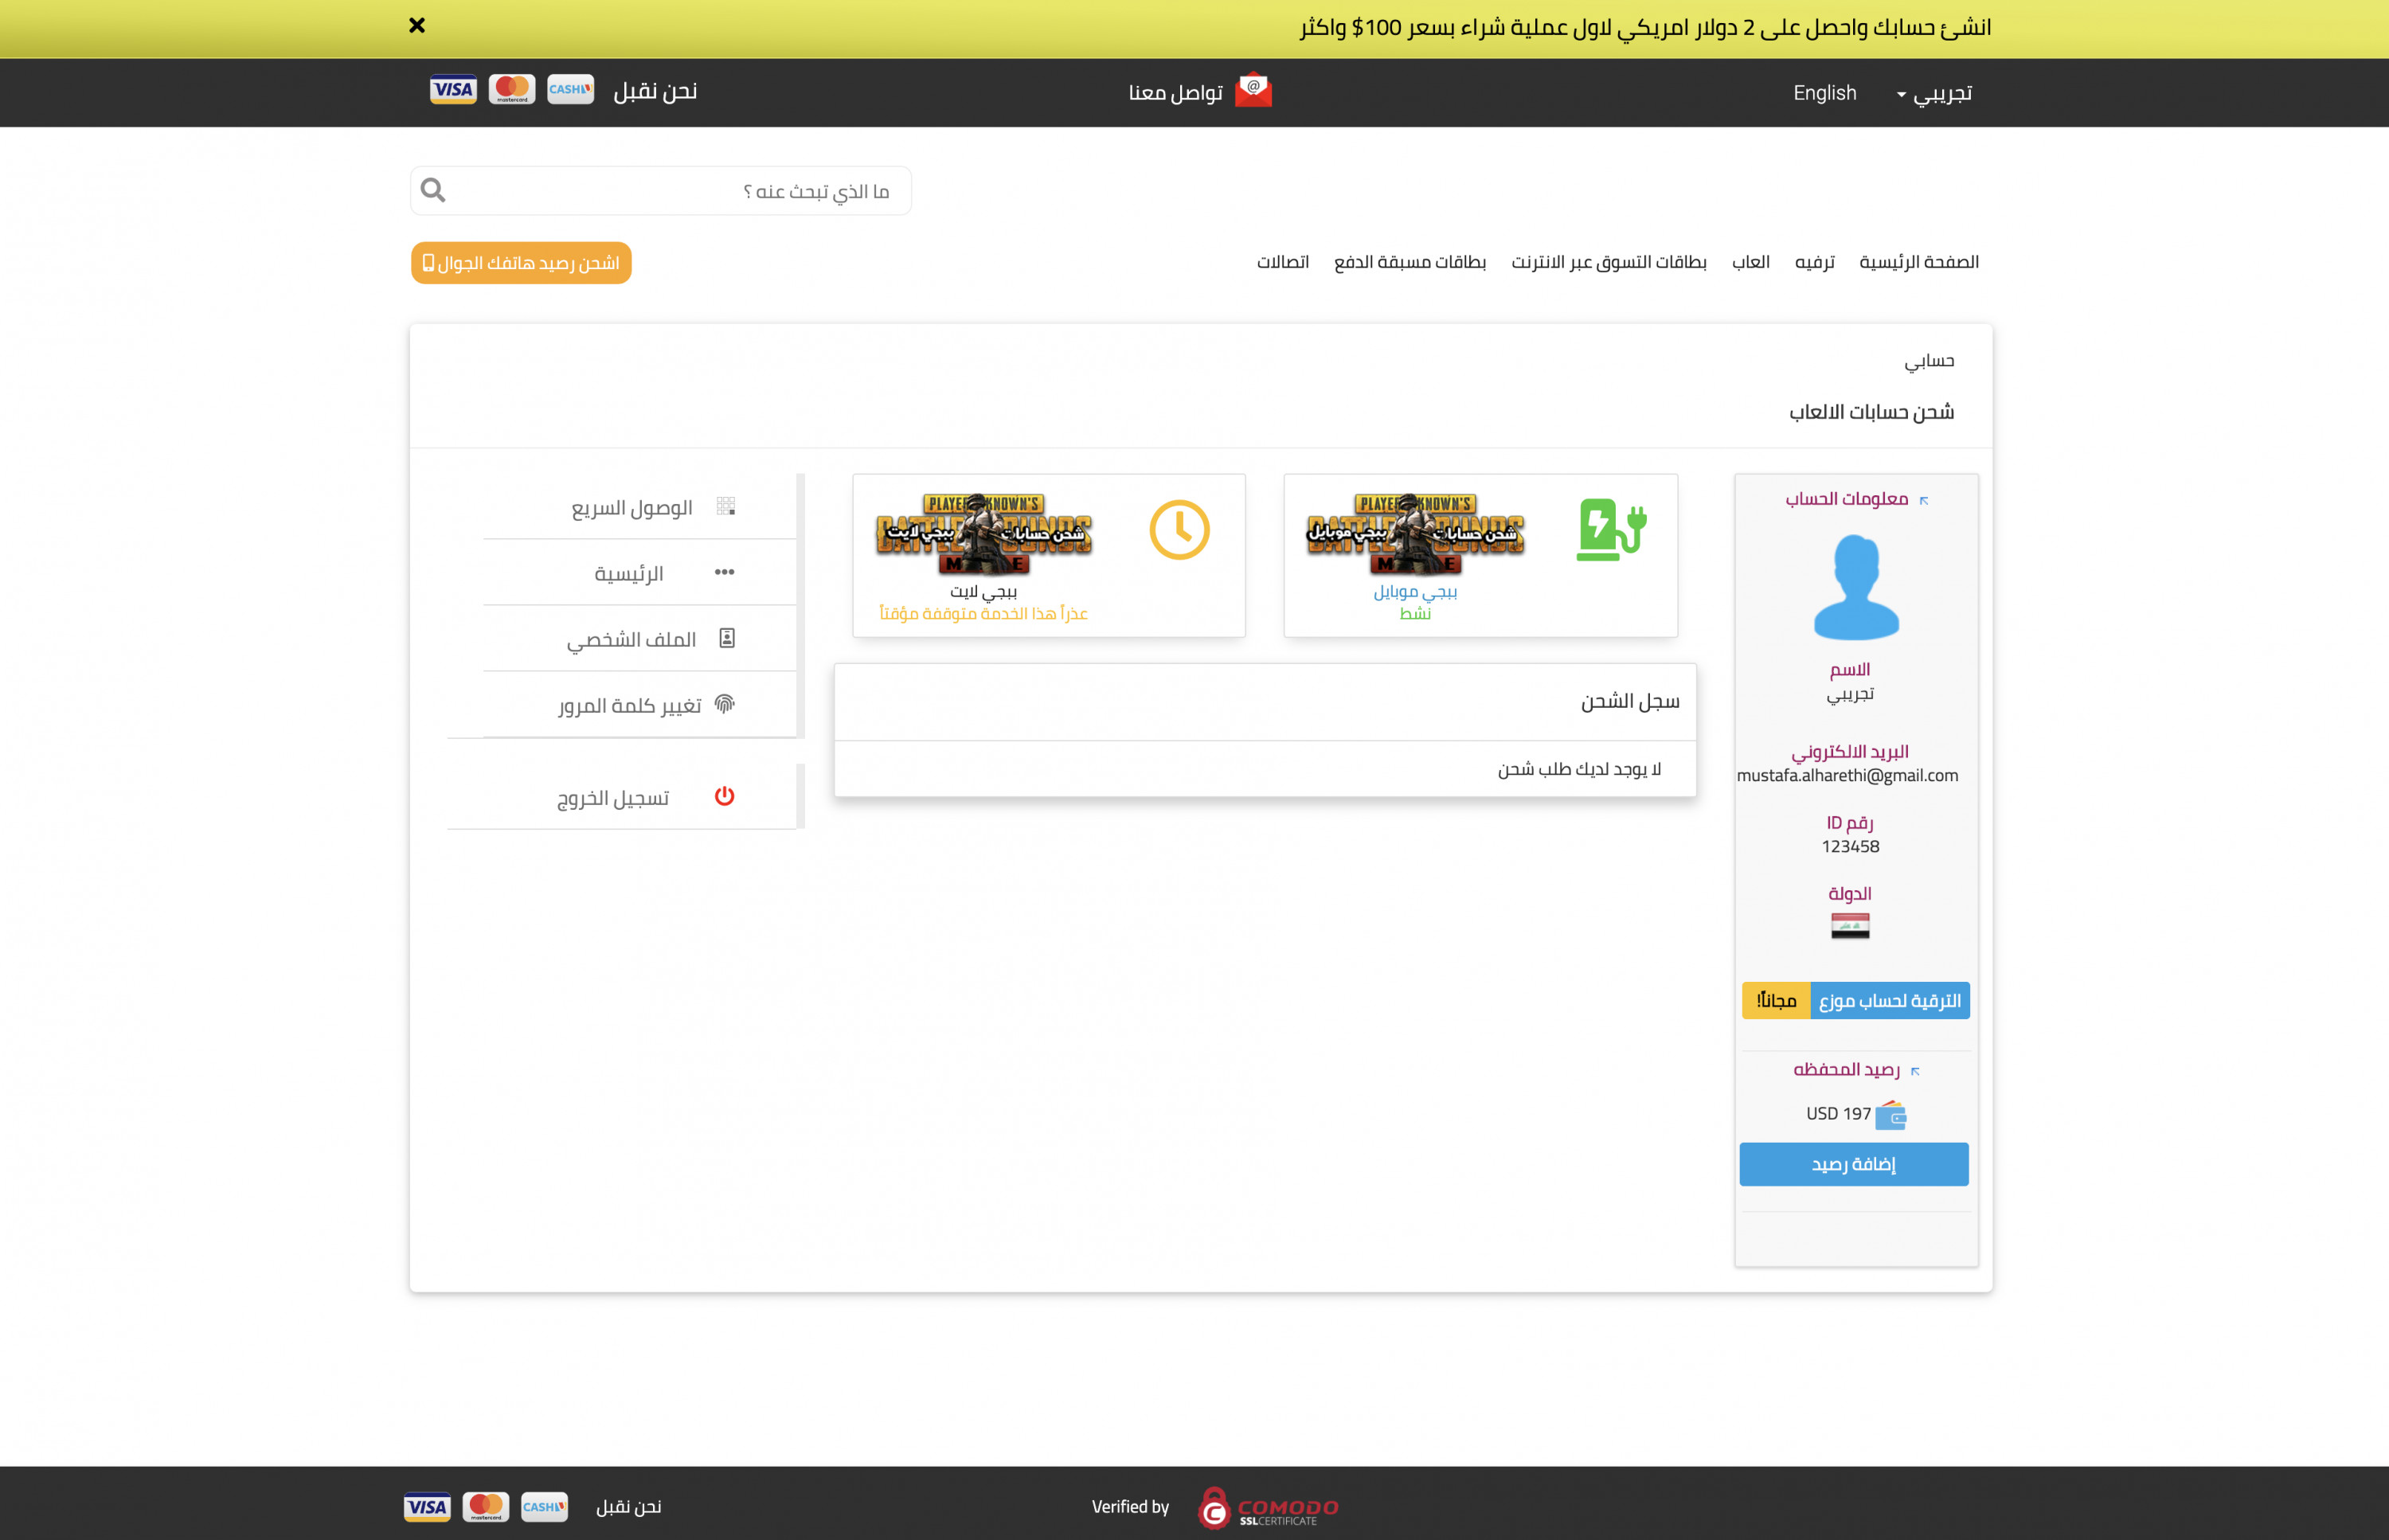Click the Comodo SSL certificate logo
Viewport: 2389px width, 1540px height.
coord(1268,1508)
